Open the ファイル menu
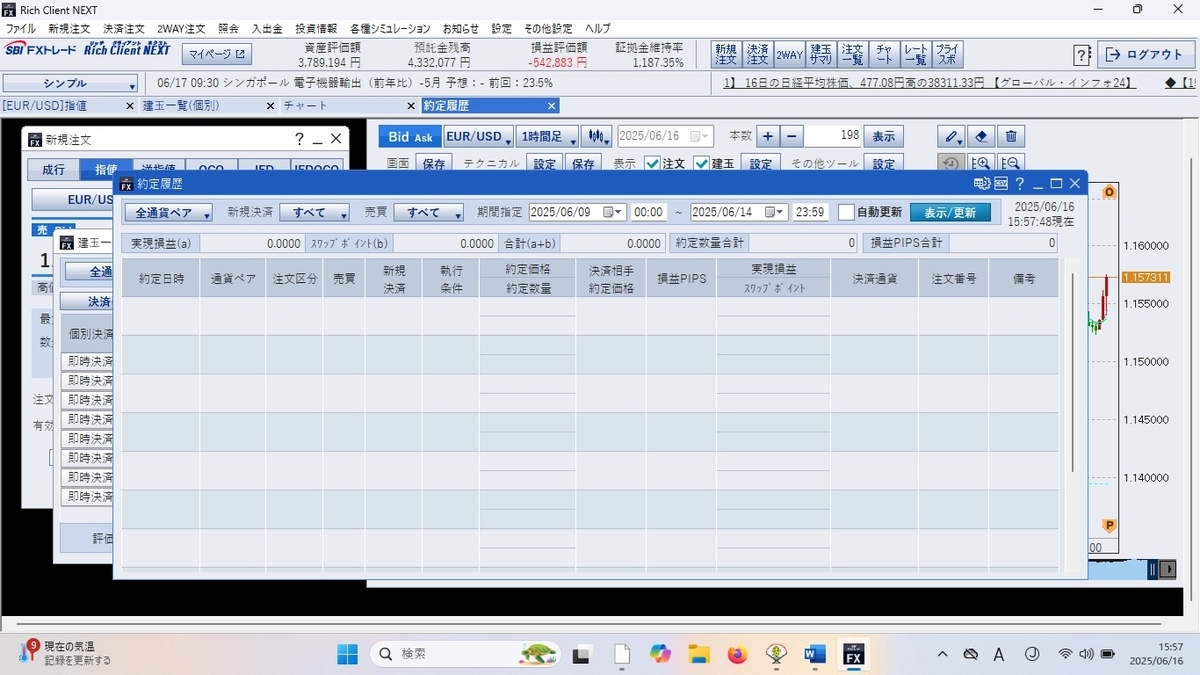This screenshot has height=675, width=1200. click(21, 29)
